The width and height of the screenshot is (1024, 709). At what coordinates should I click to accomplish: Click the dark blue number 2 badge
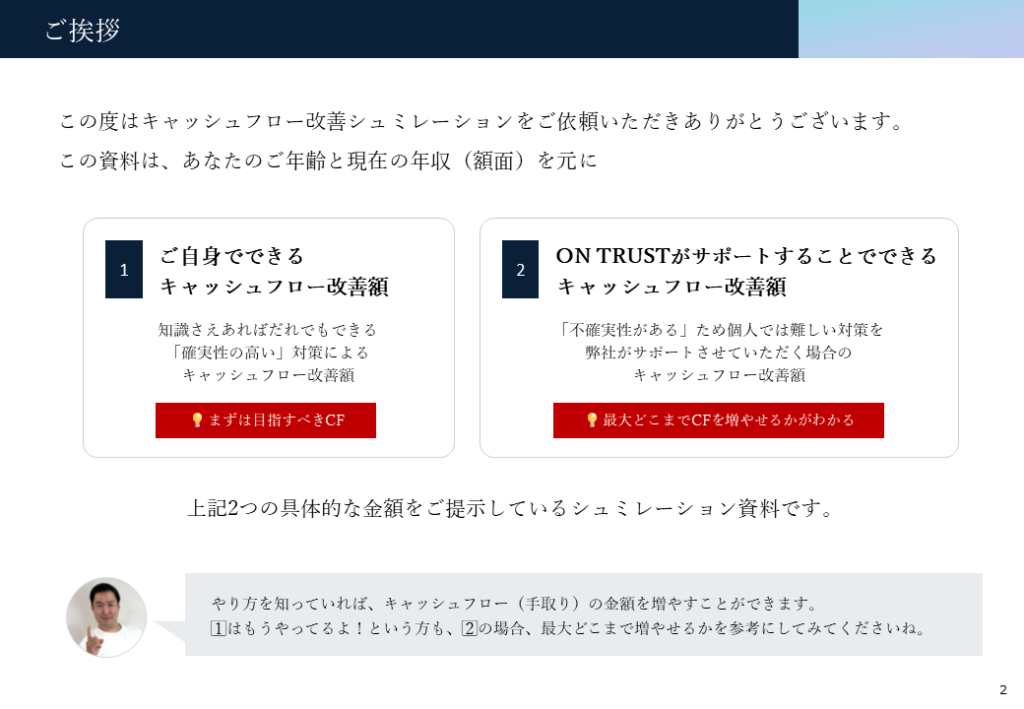tap(520, 270)
